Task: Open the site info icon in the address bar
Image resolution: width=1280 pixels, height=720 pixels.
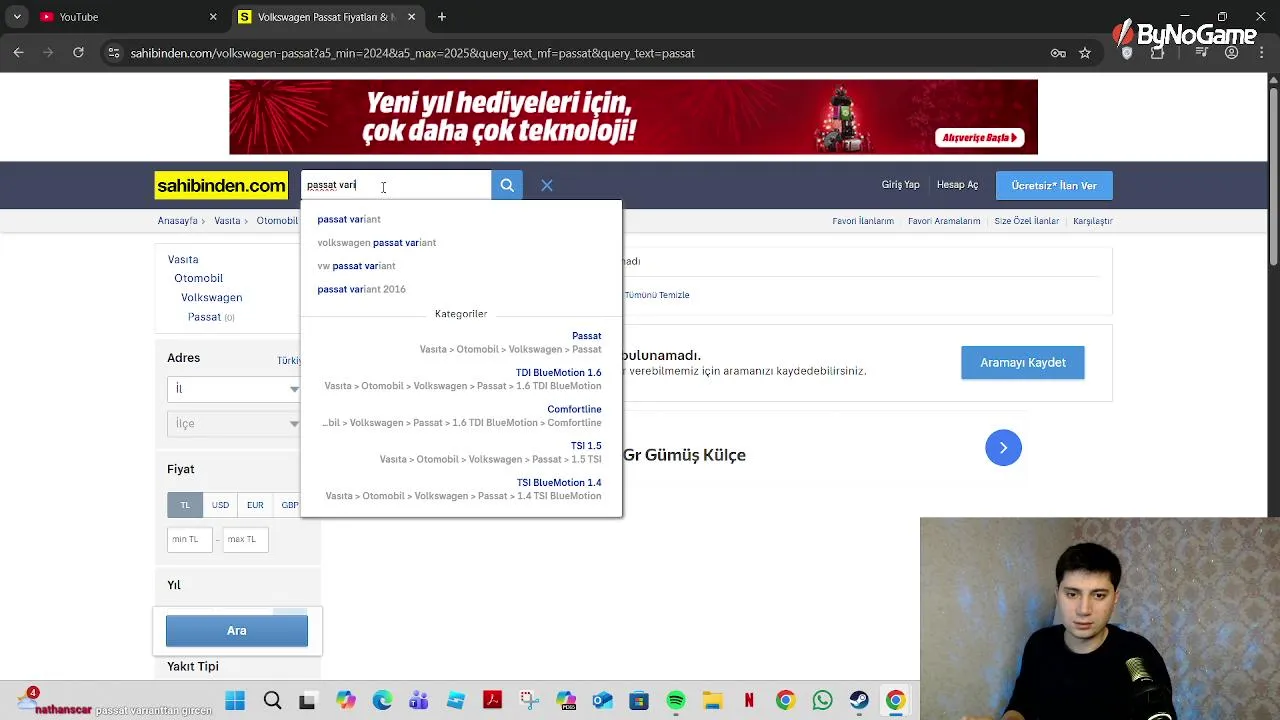Action: pyautogui.click(x=114, y=53)
